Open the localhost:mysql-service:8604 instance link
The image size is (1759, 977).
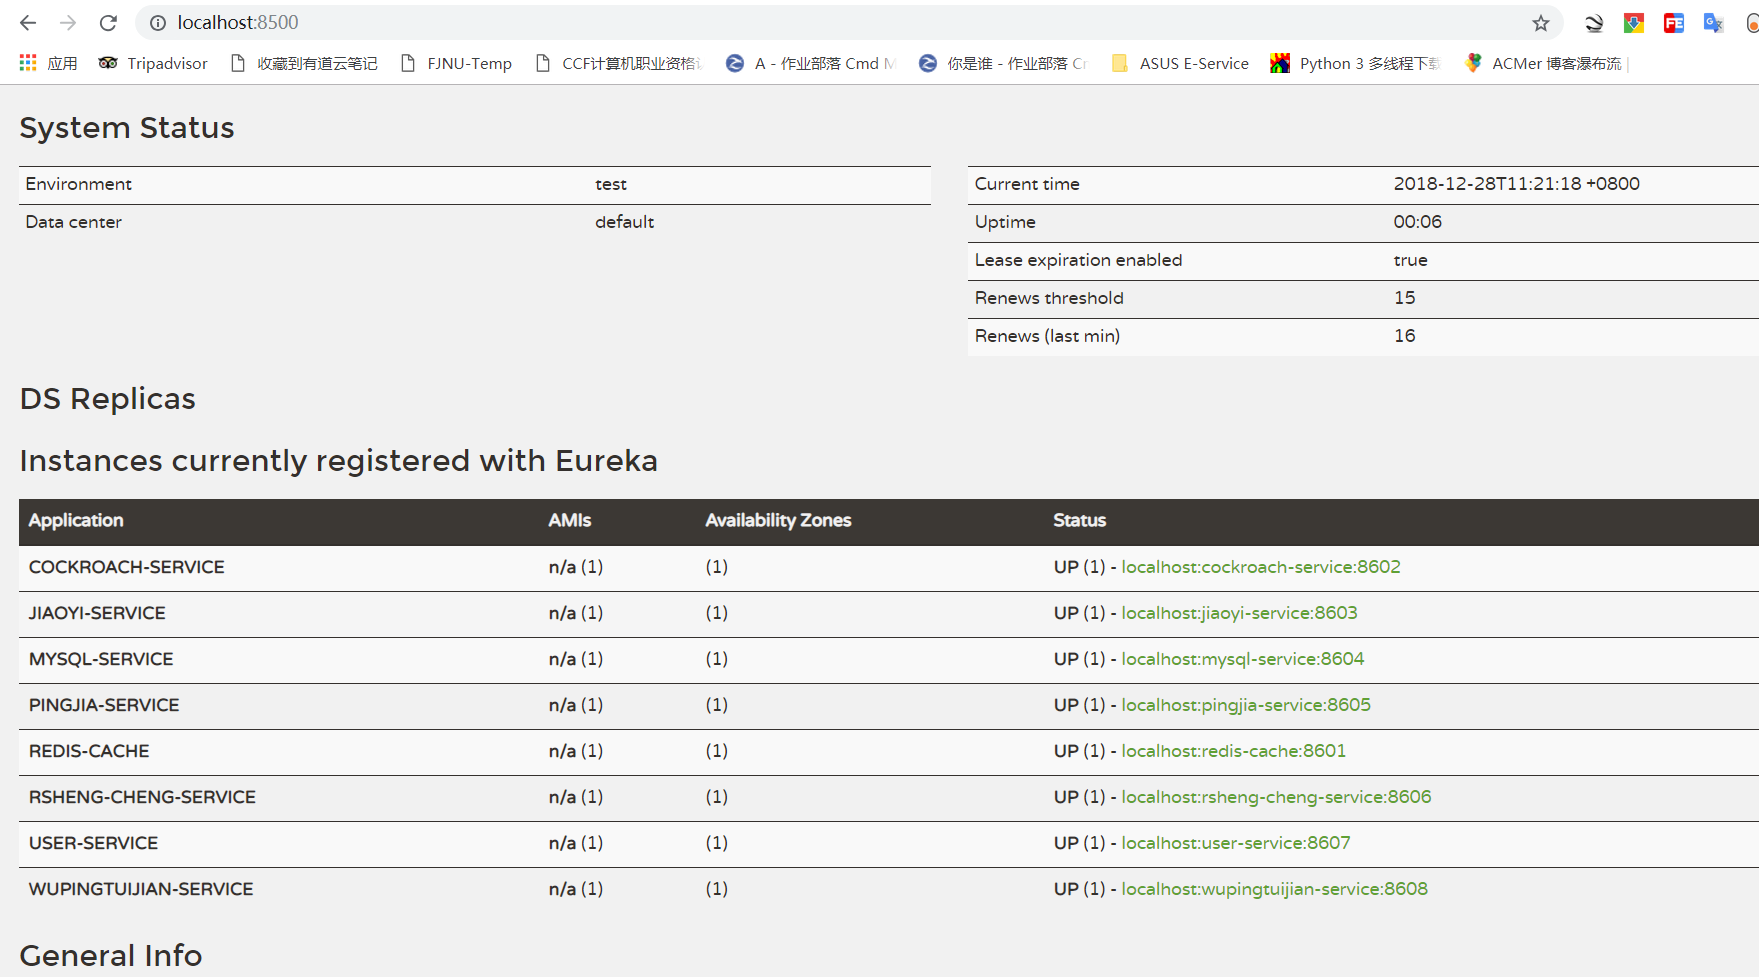click(x=1243, y=659)
